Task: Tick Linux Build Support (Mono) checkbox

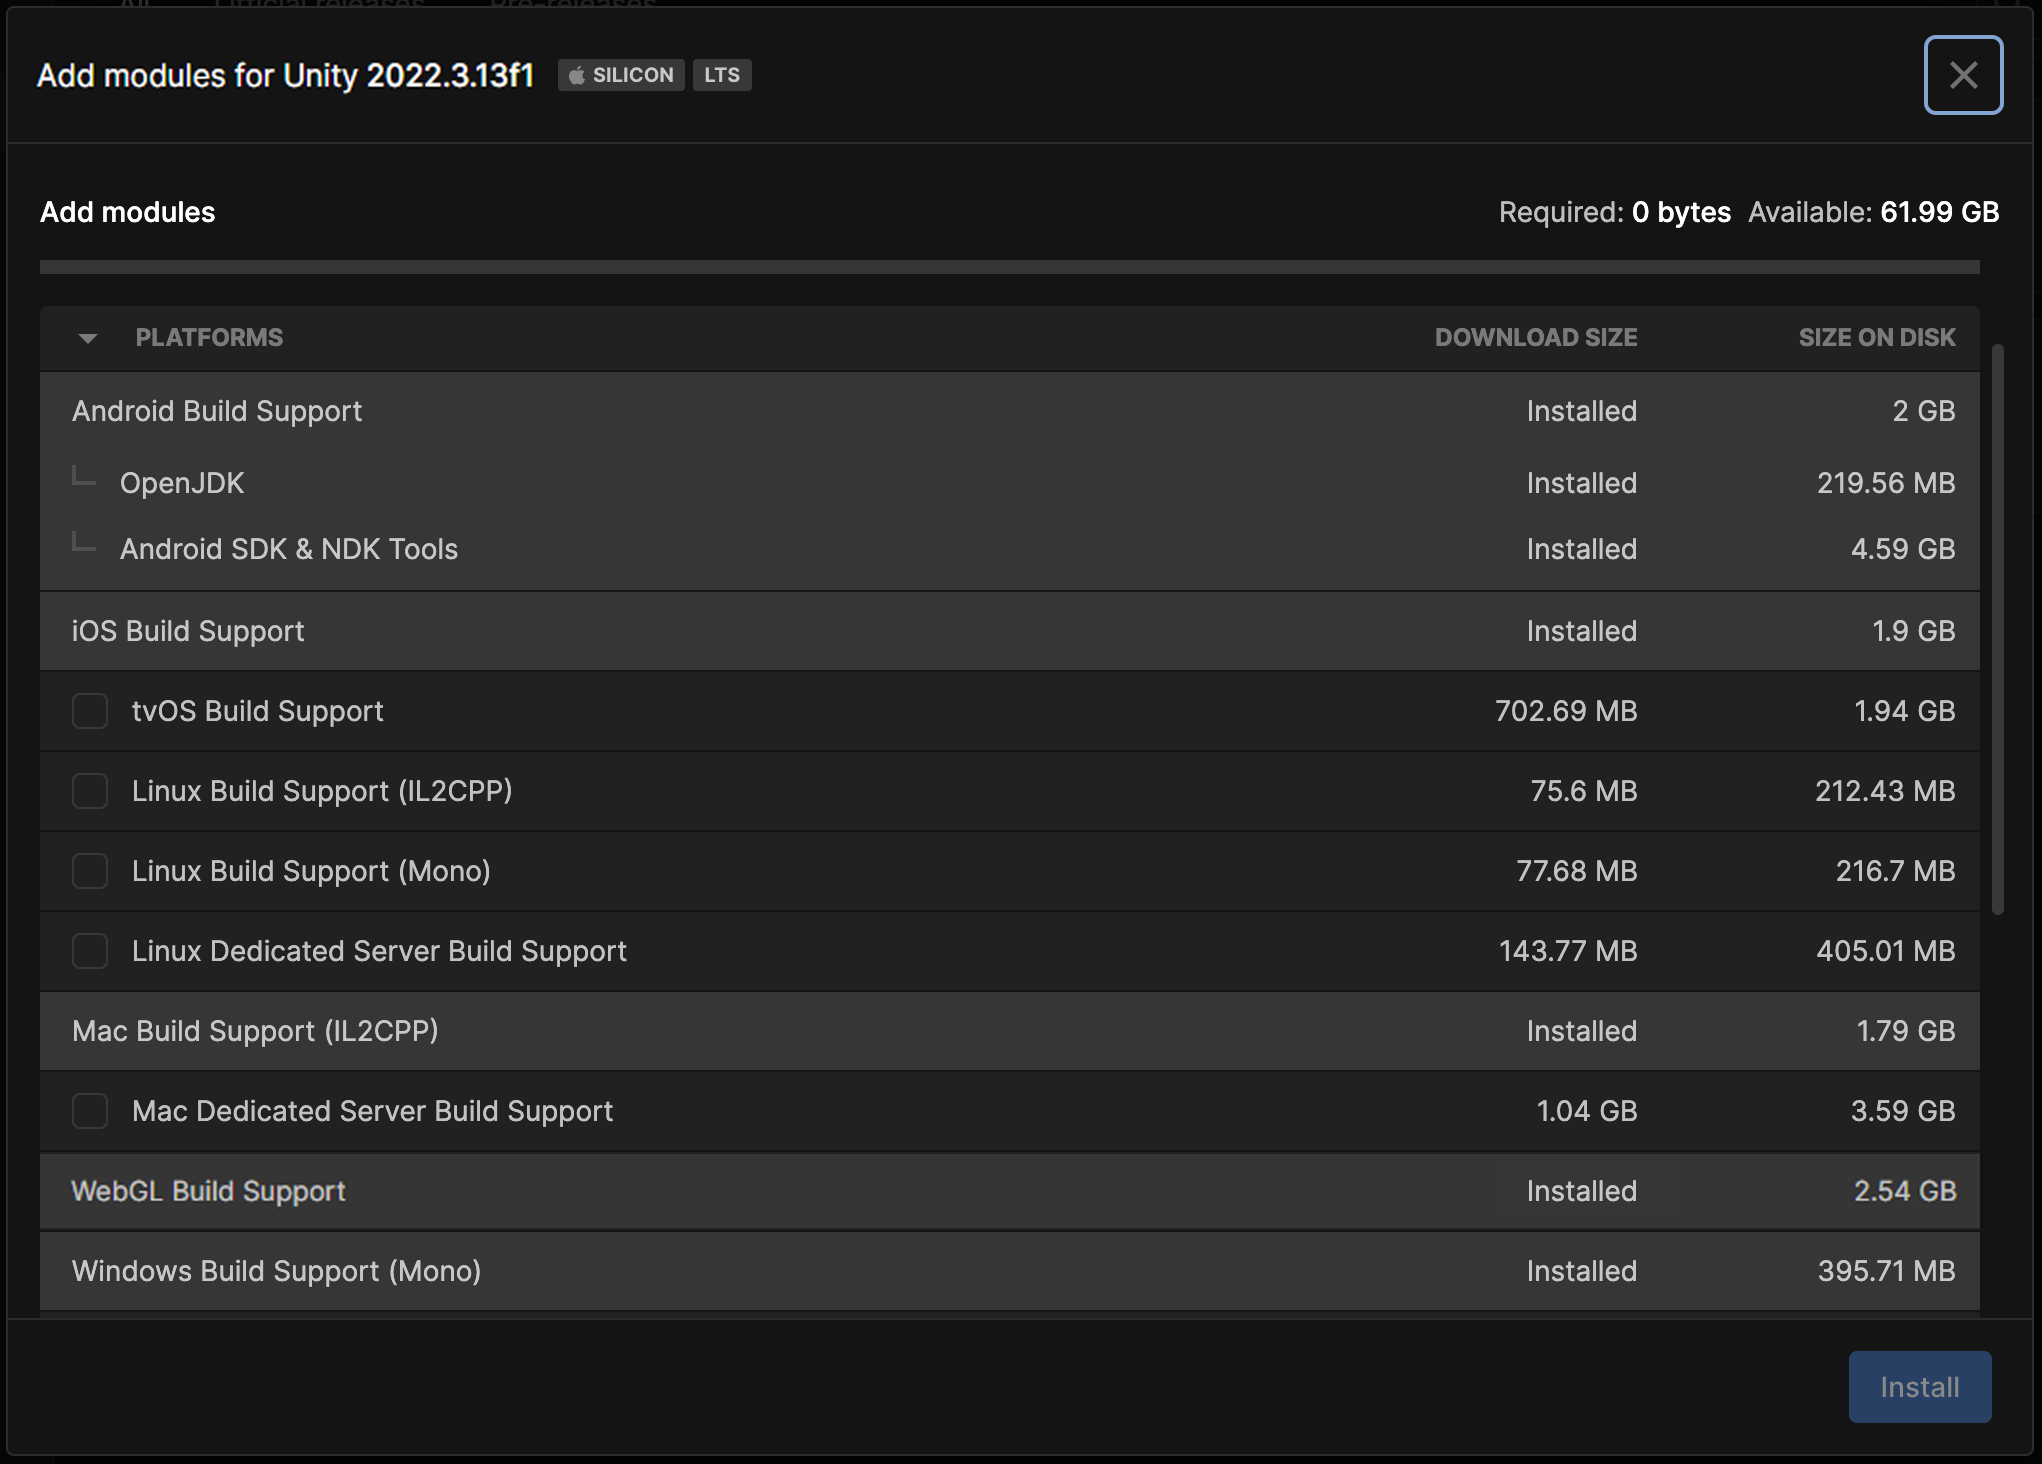Action: tap(90, 871)
